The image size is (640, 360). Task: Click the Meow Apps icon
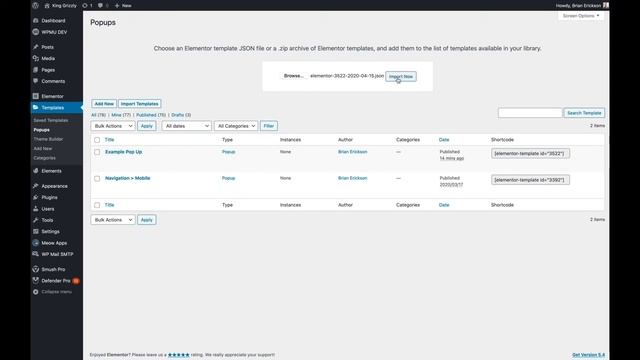coord(36,243)
